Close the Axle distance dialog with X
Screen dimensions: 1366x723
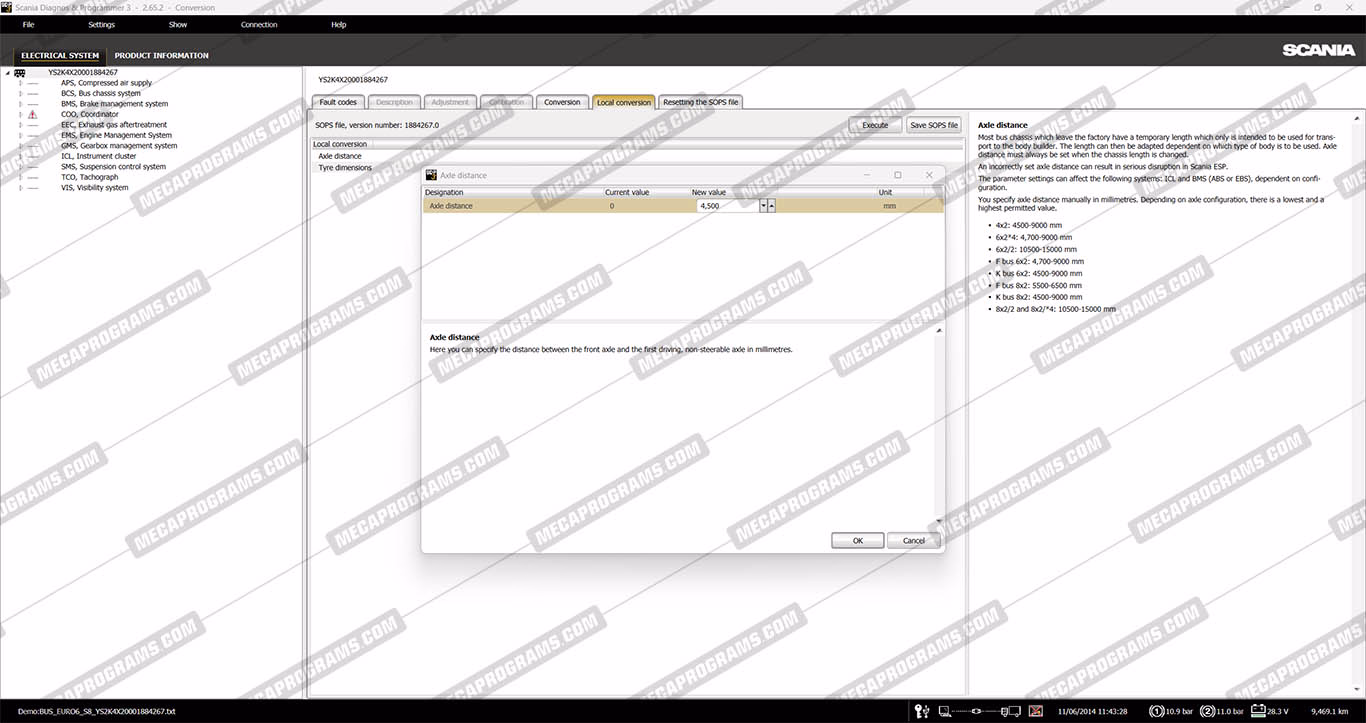click(929, 175)
